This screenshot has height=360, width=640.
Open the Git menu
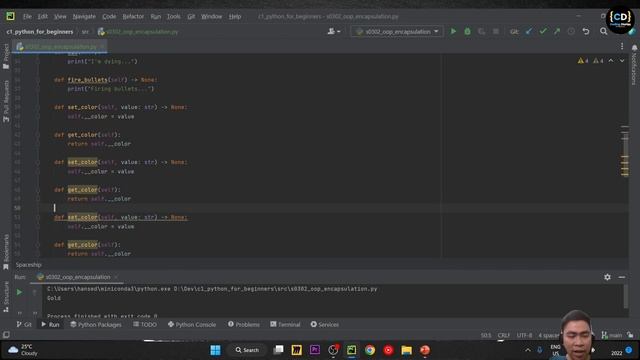click(x=191, y=16)
